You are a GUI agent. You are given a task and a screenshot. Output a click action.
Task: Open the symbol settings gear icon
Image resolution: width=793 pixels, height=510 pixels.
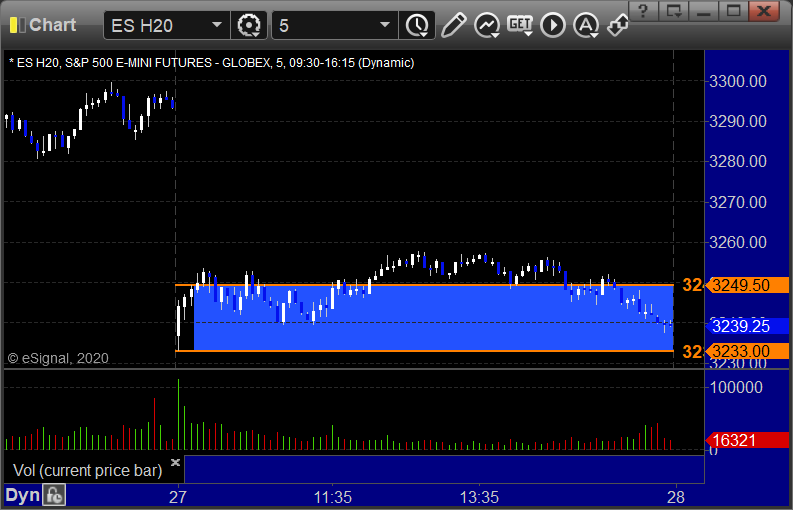click(x=249, y=25)
